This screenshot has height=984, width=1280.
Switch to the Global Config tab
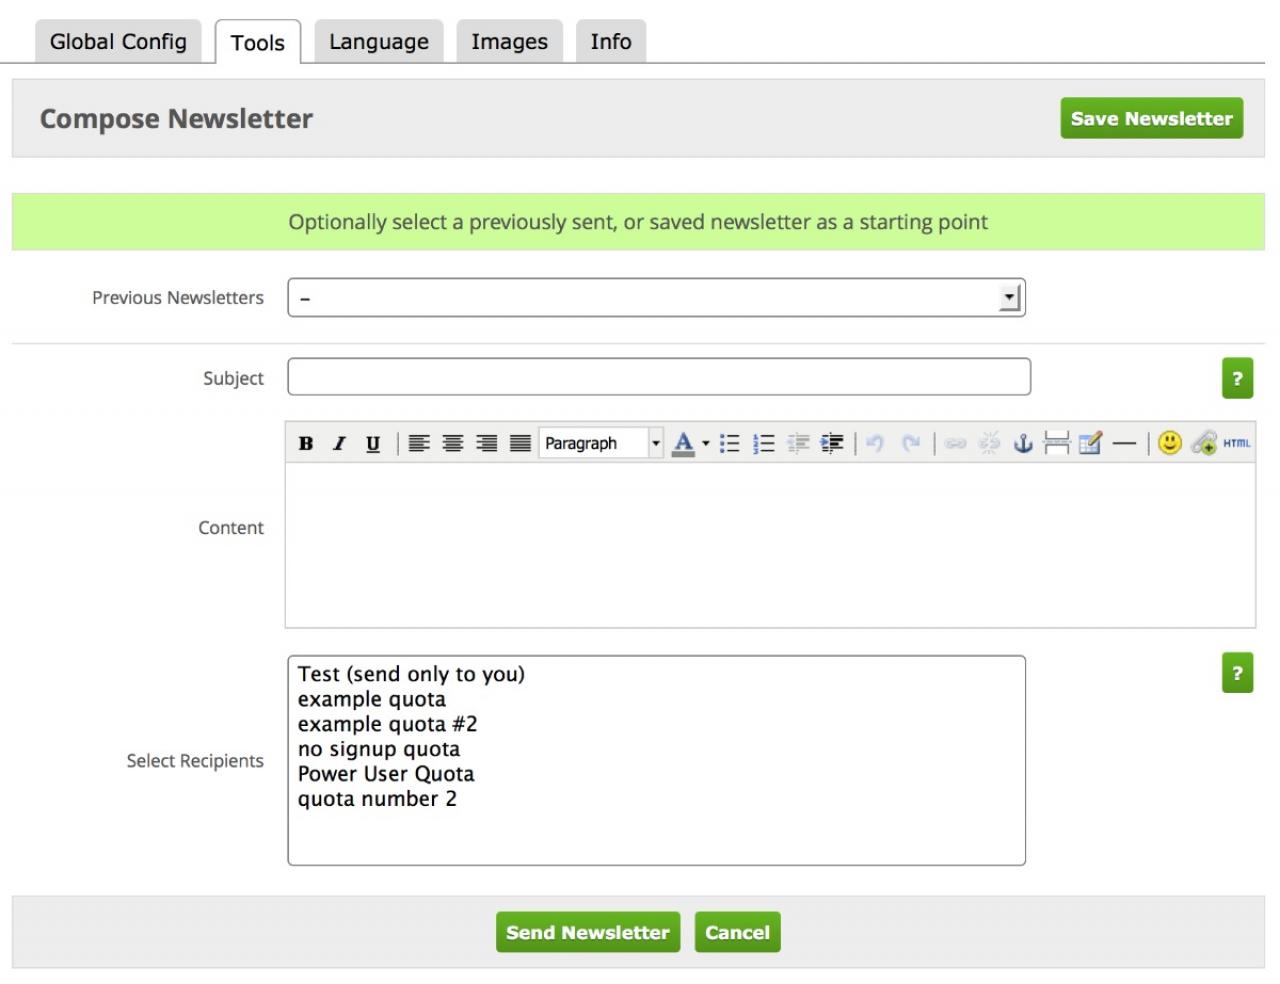tap(118, 42)
